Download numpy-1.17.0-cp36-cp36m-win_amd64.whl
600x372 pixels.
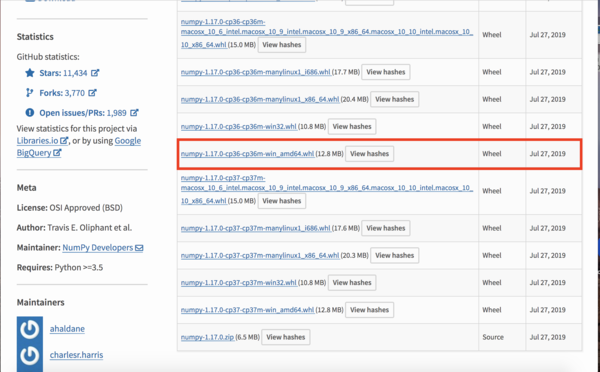tap(247, 153)
